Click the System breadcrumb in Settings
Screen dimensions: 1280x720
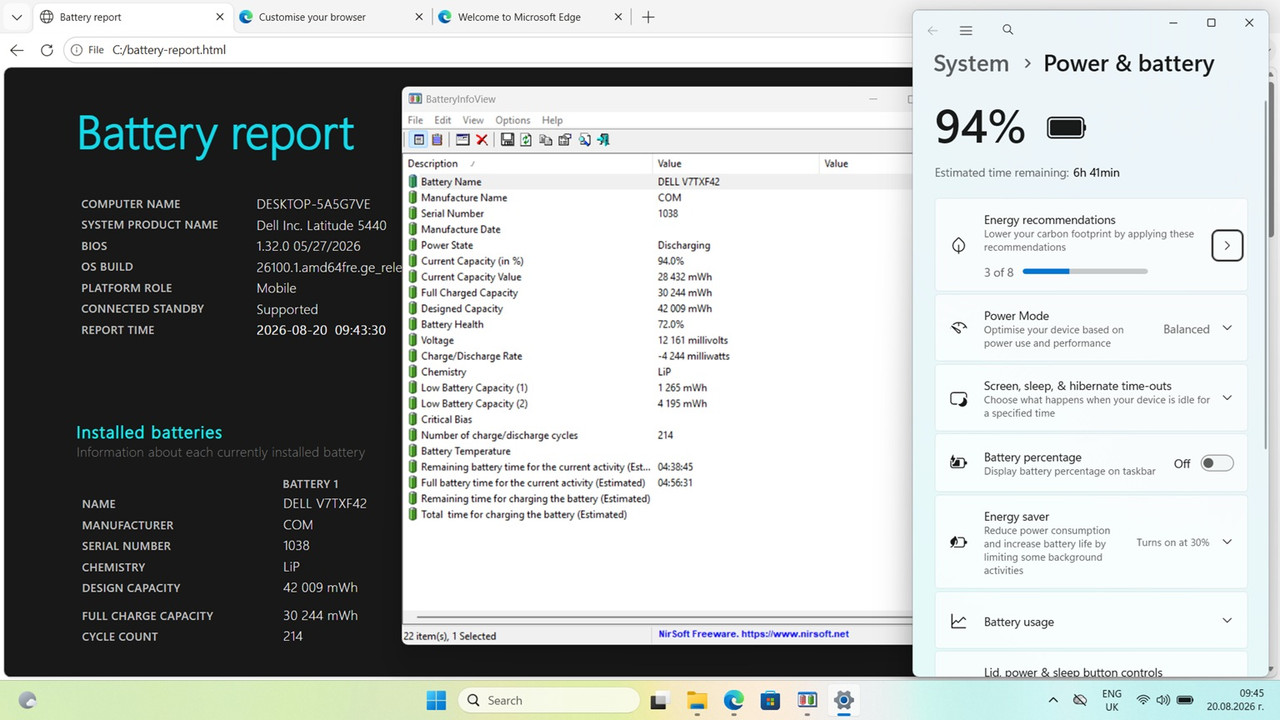coord(971,64)
